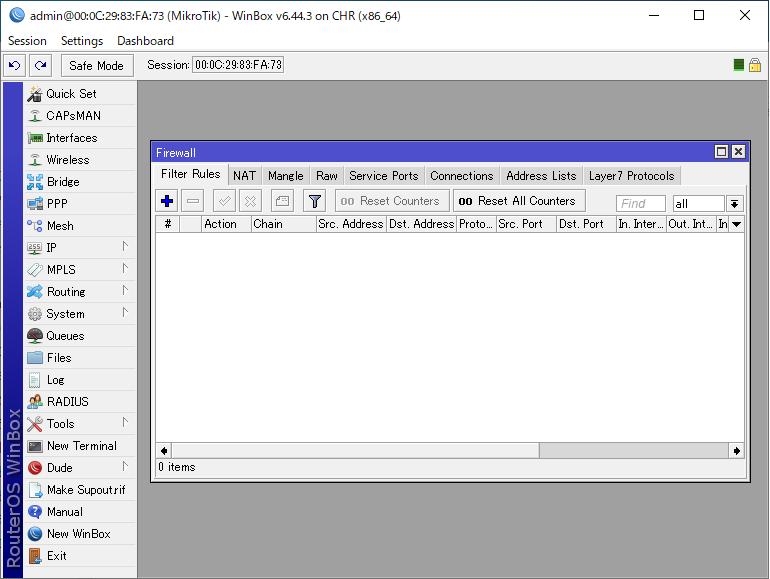Screen dimensions: 770x579
Task: Switch to the NAT tab
Action: (245, 176)
